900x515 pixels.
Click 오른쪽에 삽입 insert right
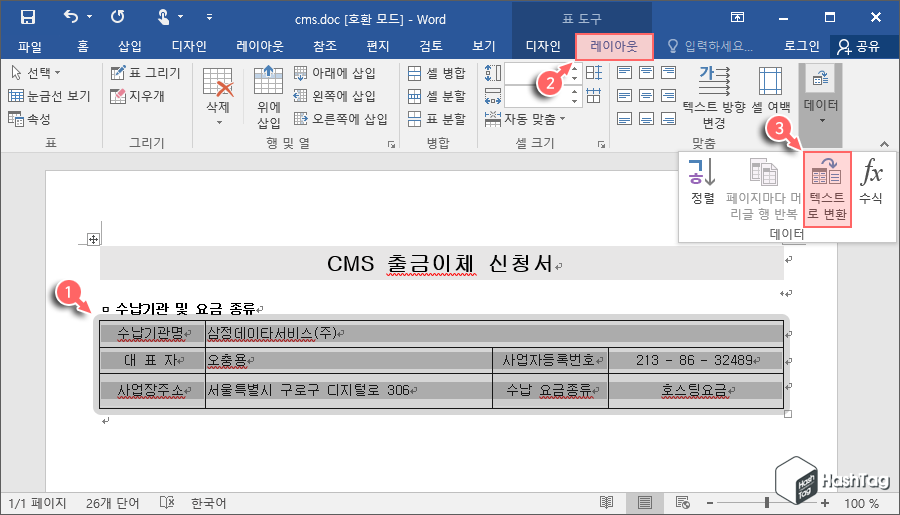(x=340, y=119)
